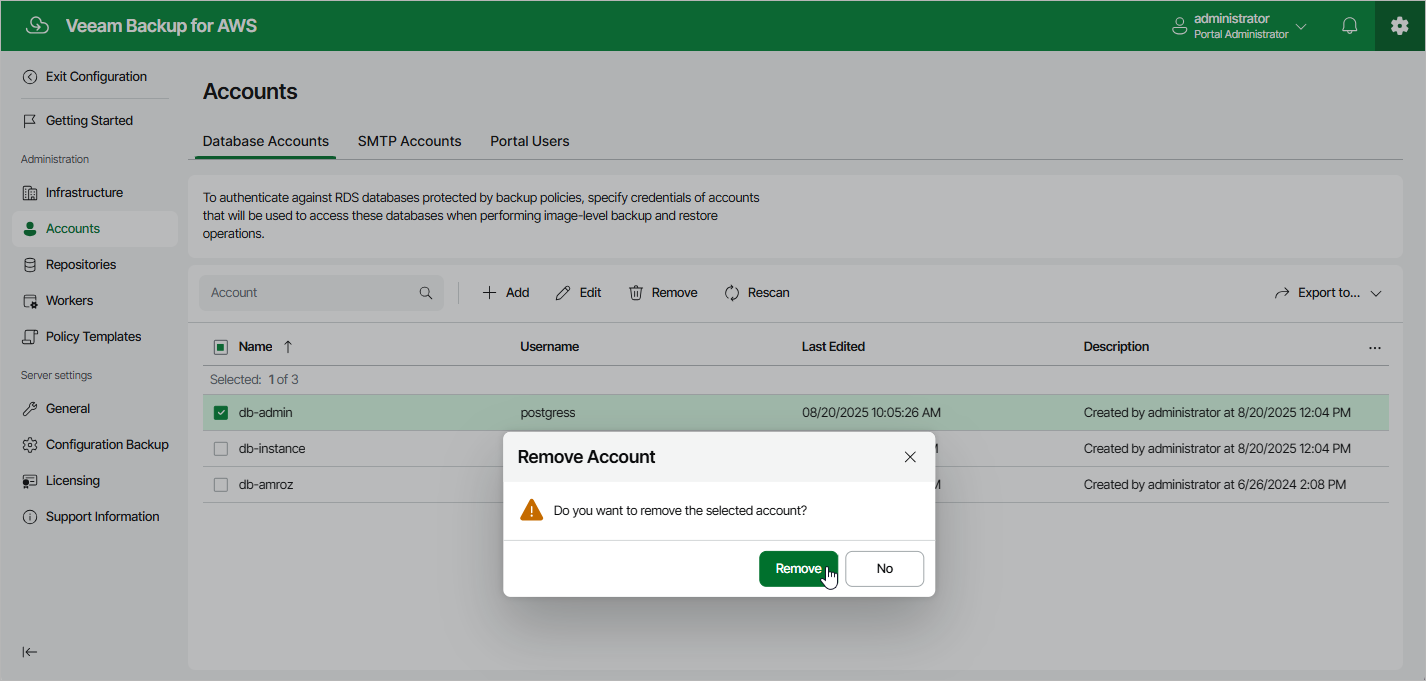Sort by Name column arrow
Image resolution: width=1426 pixels, height=681 pixels.
pos(288,347)
